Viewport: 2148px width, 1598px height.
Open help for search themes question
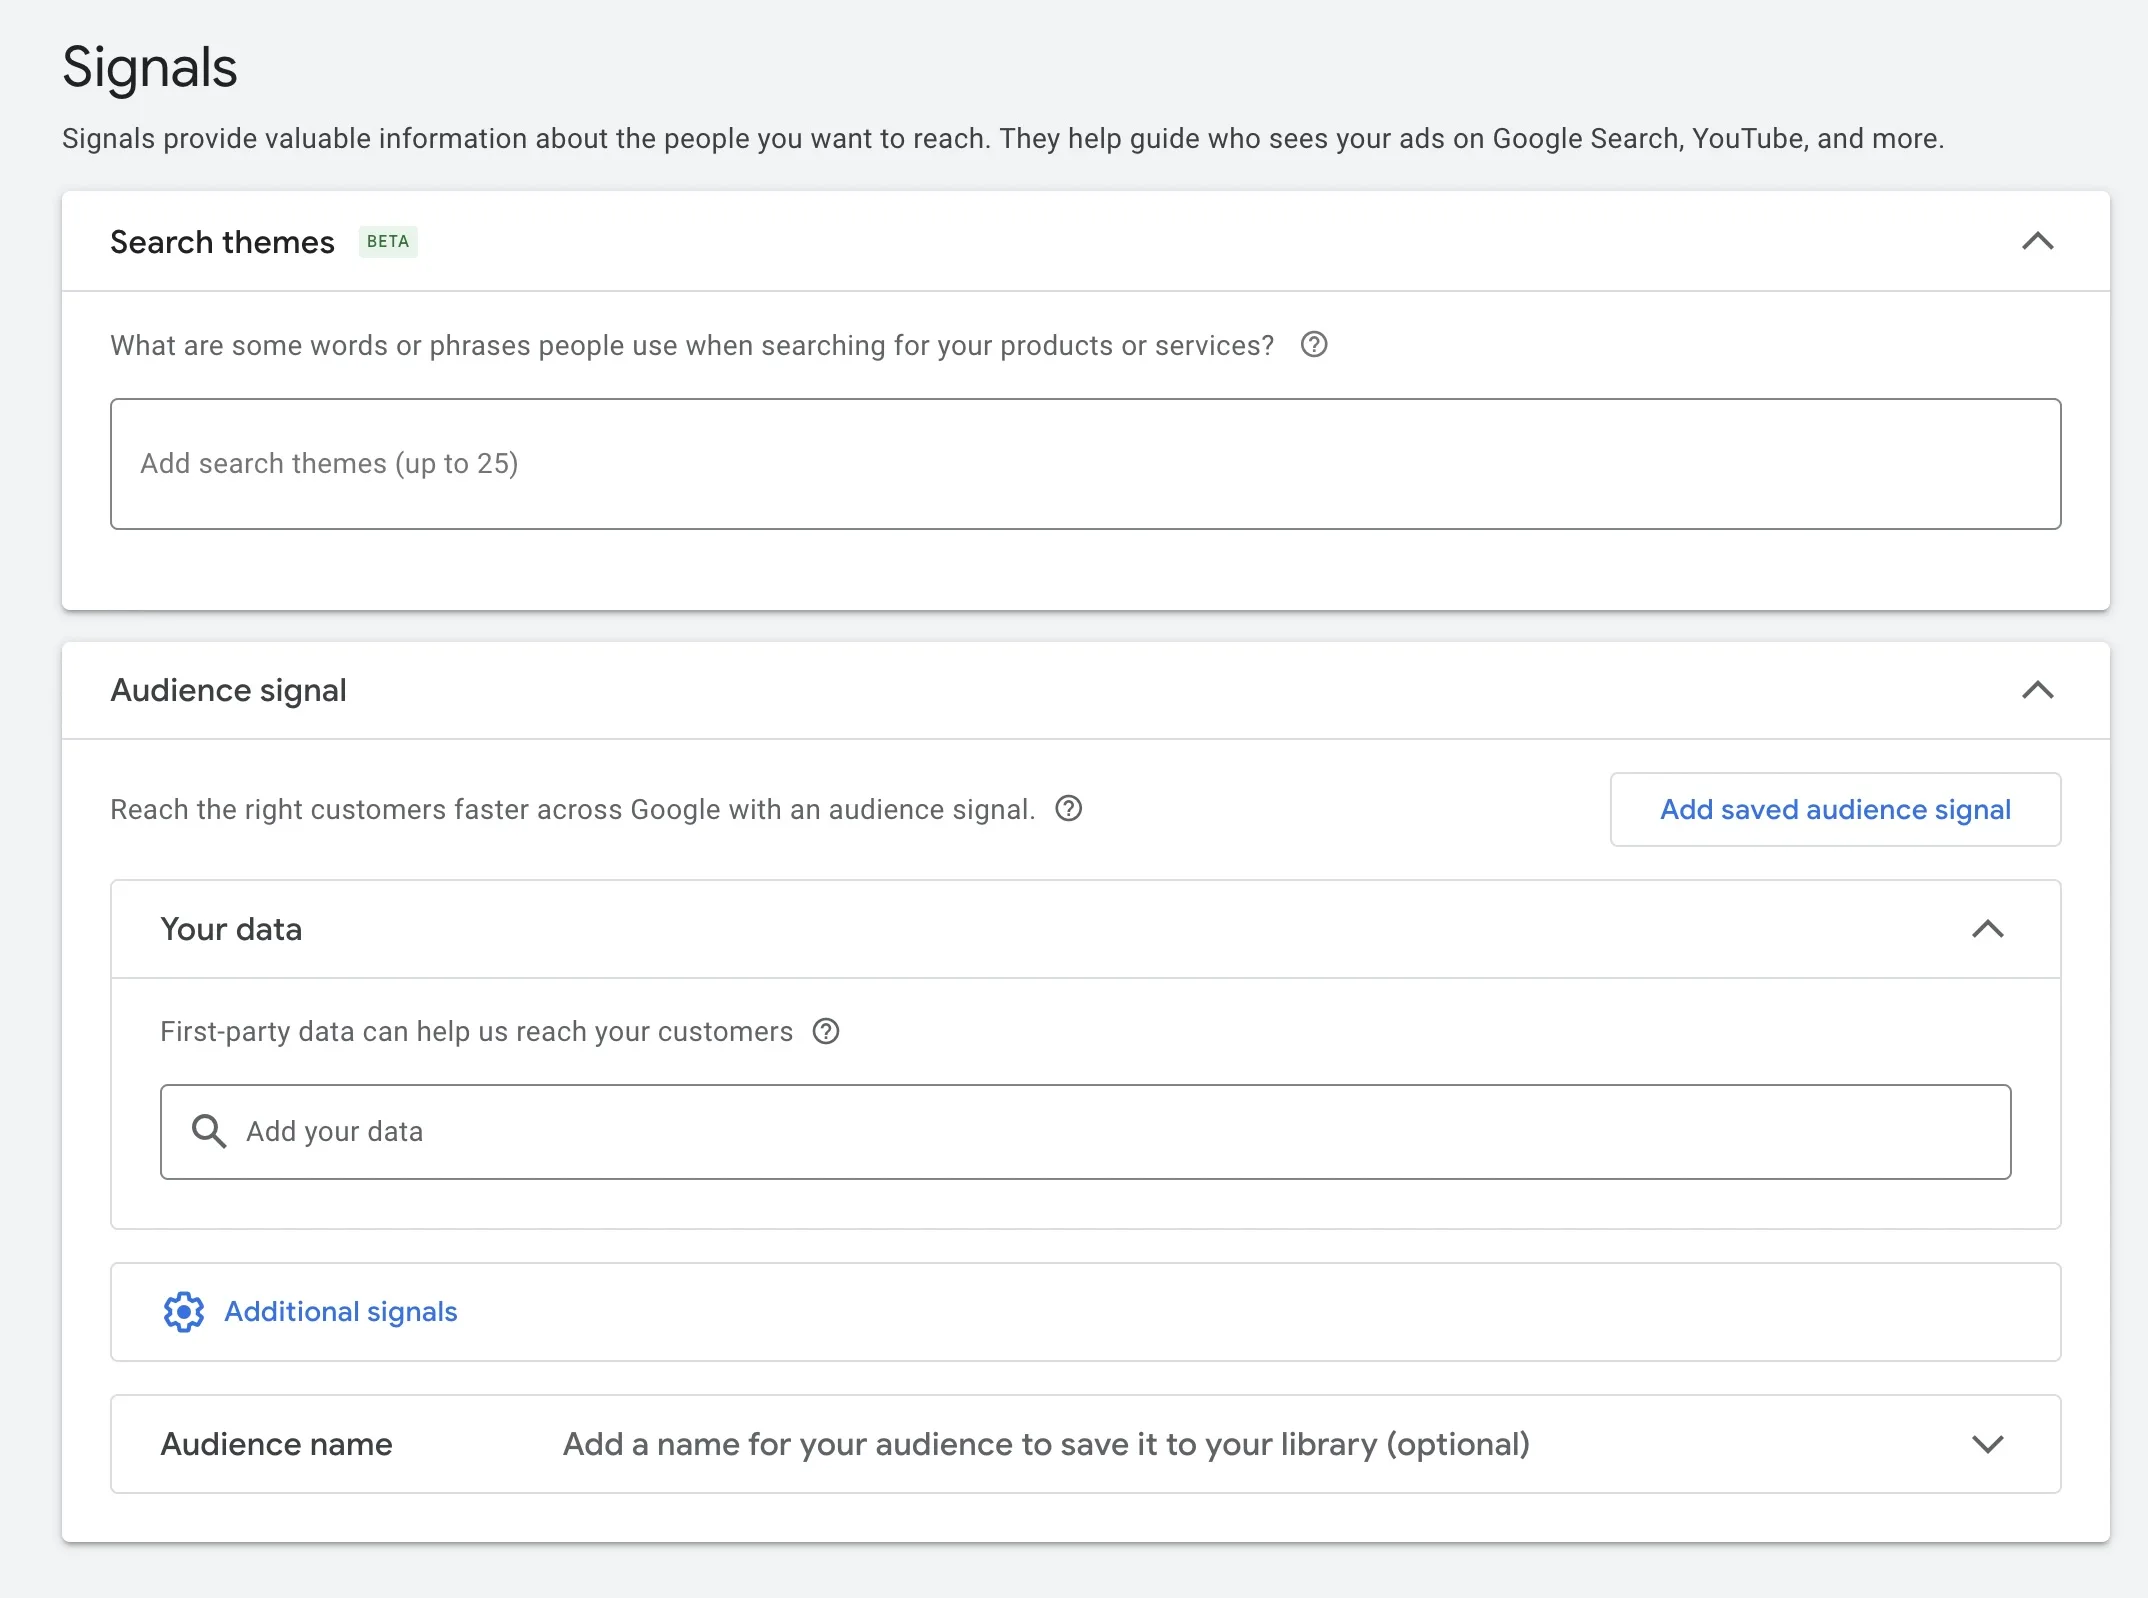[x=1314, y=345]
